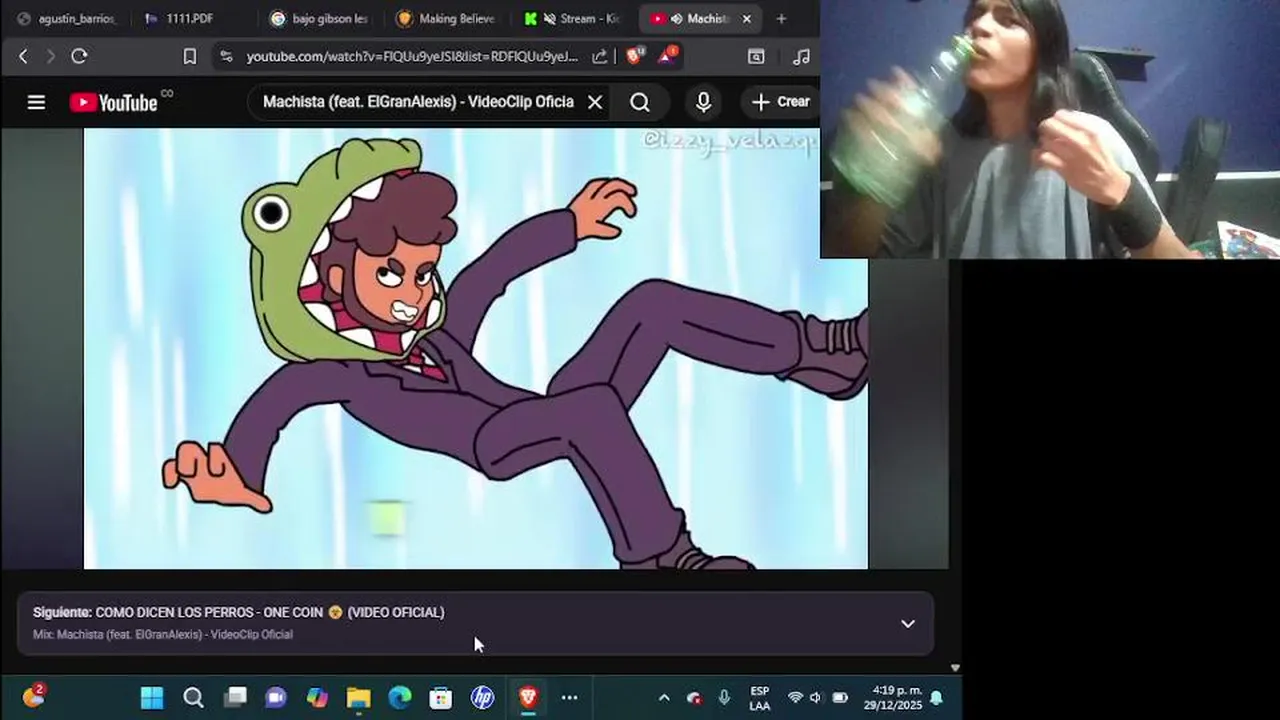Share the page using the share icon
Image resolution: width=1280 pixels, height=720 pixels.
pyautogui.click(x=600, y=57)
